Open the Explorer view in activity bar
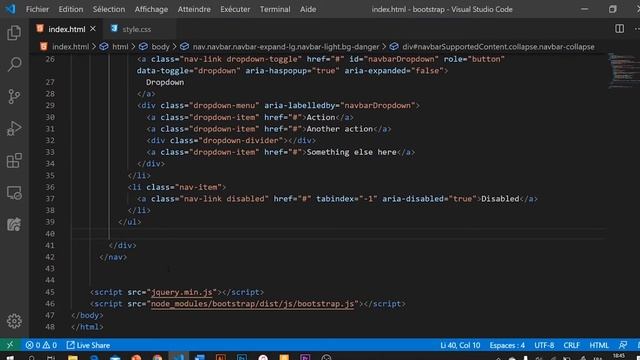The height and width of the screenshot is (360, 640). [14, 33]
